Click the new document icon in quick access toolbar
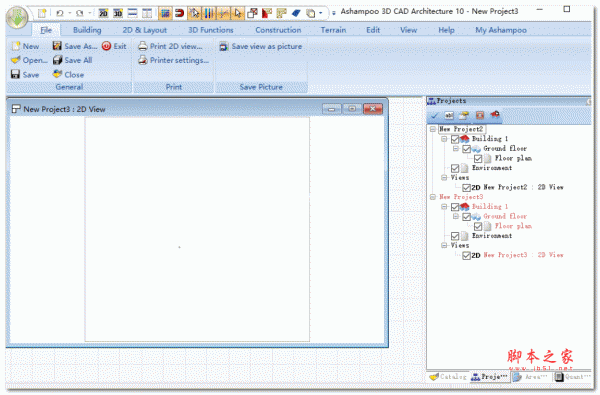The width and height of the screenshot is (600, 395). click(x=42, y=13)
